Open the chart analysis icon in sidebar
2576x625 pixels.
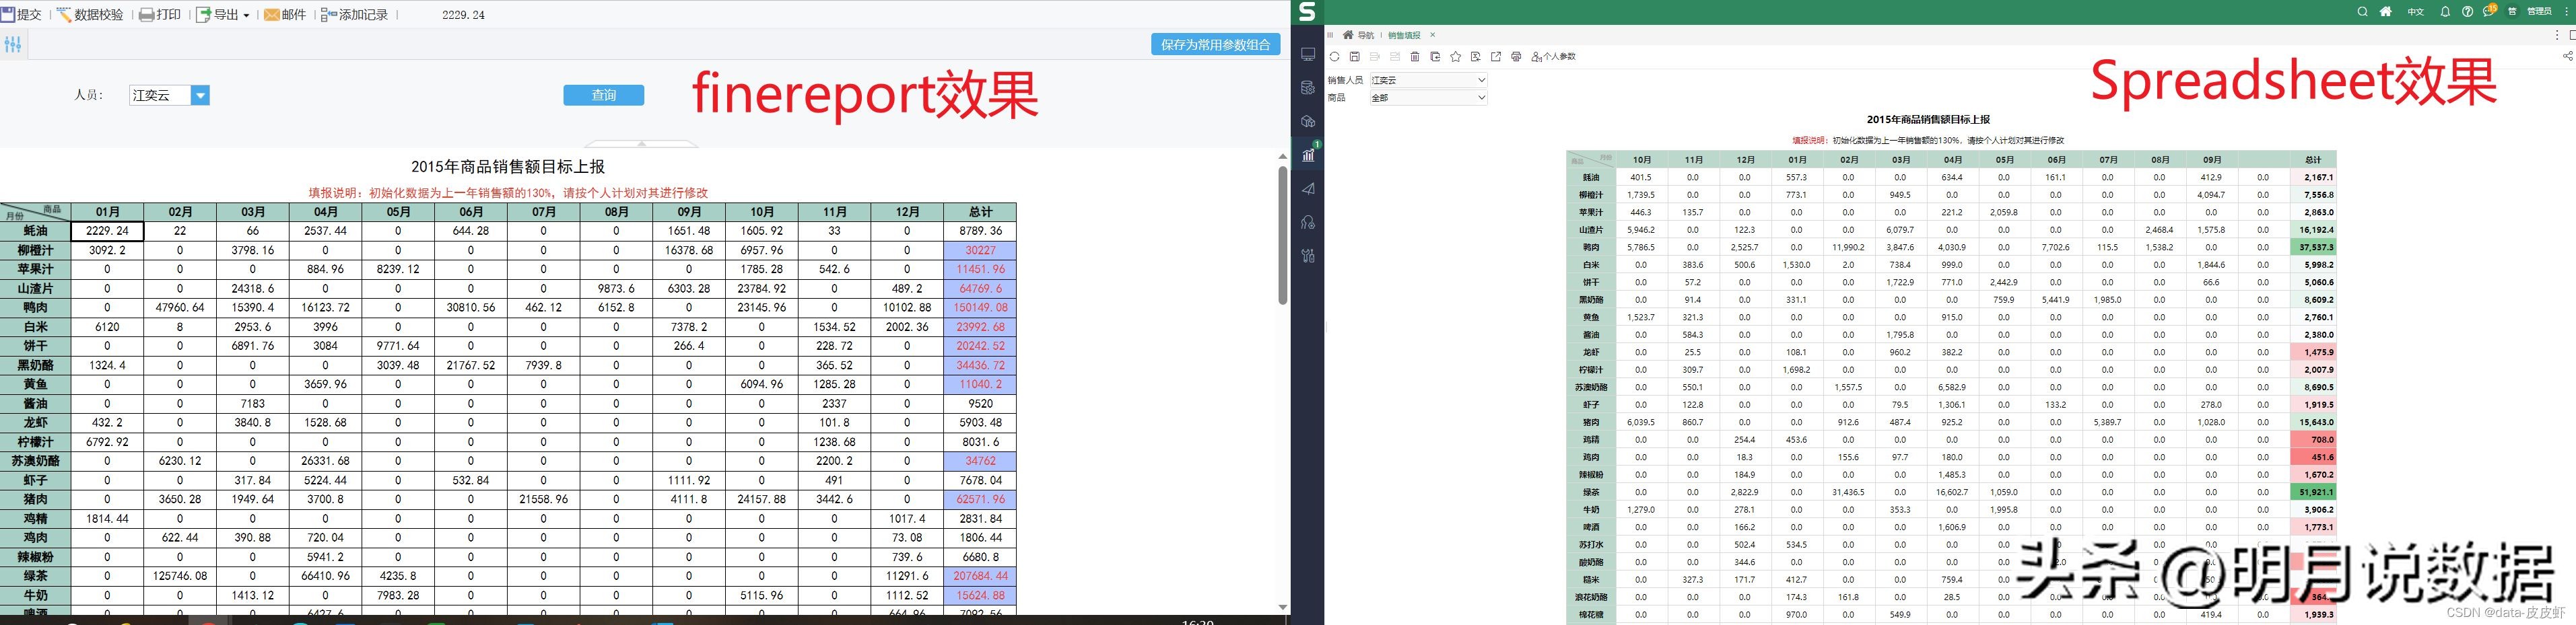point(1307,155)
